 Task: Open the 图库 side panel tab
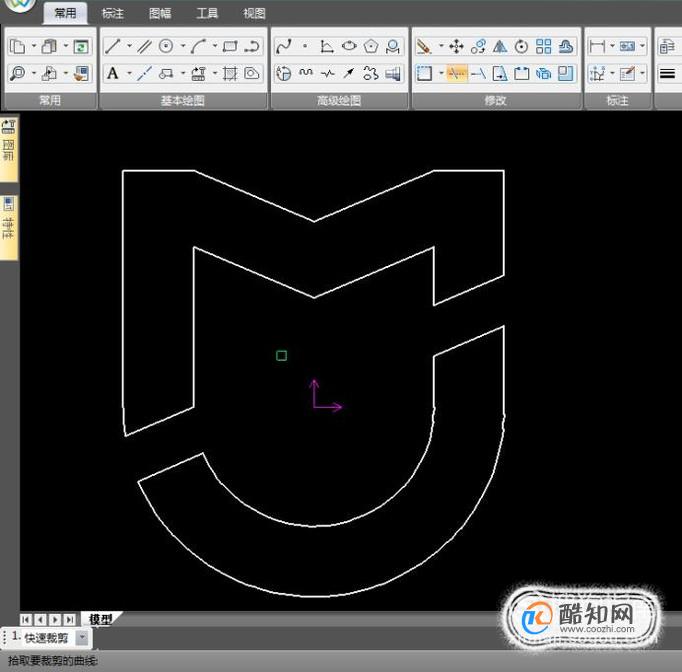pos(9,148)
